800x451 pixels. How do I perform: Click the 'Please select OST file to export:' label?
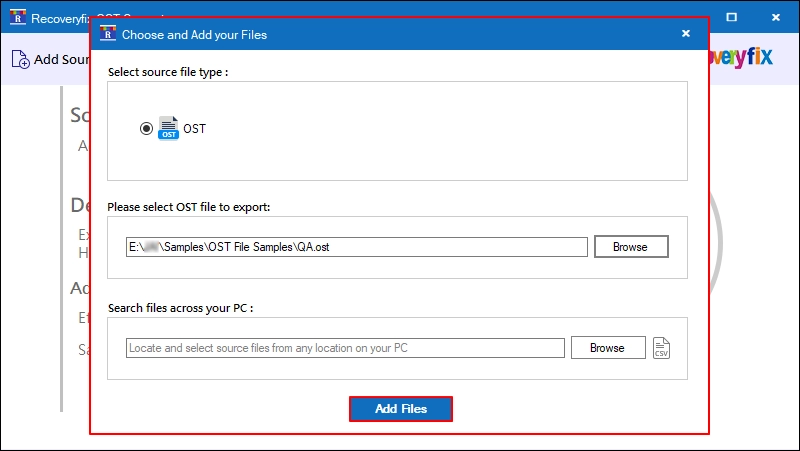pos(189,207)
